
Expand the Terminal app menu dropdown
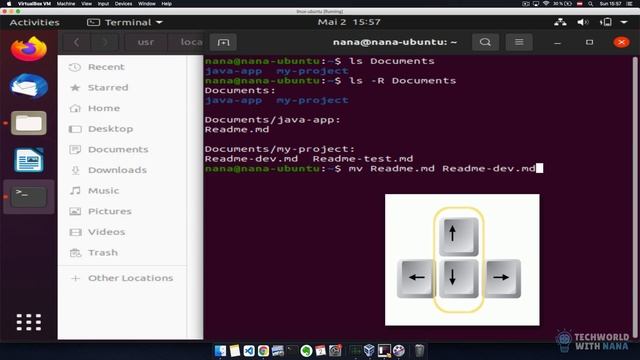point(124,22)
